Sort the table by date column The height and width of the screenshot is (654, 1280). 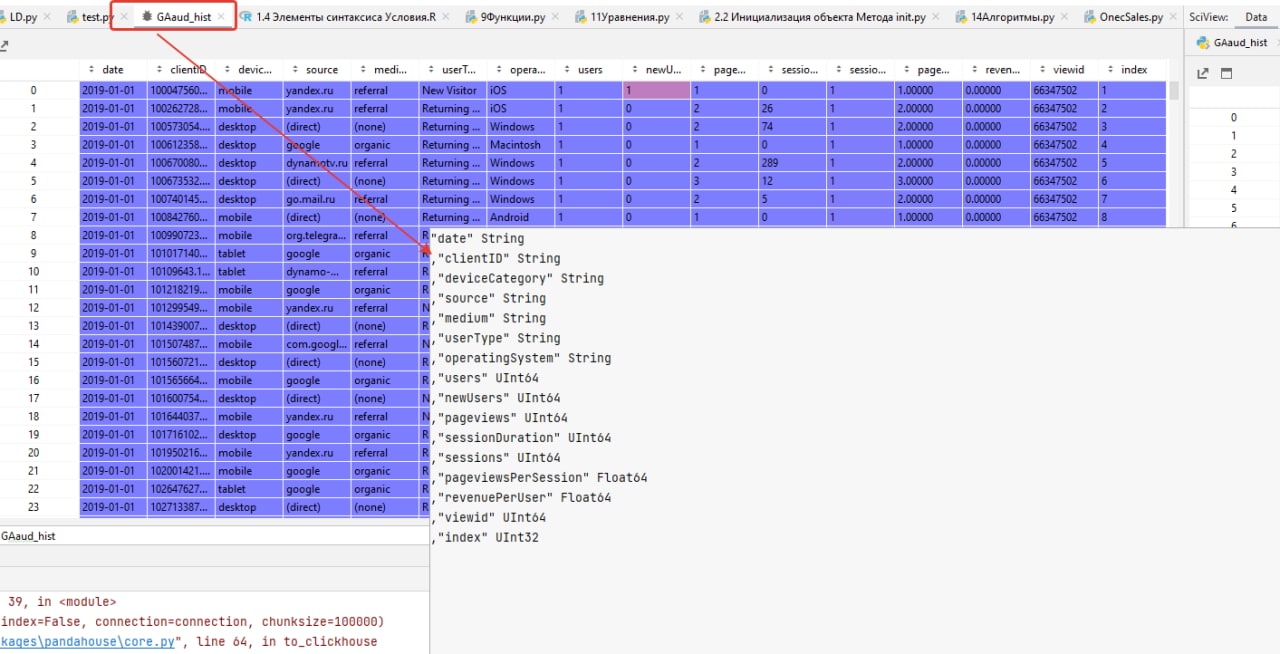(x=113, y=70)
